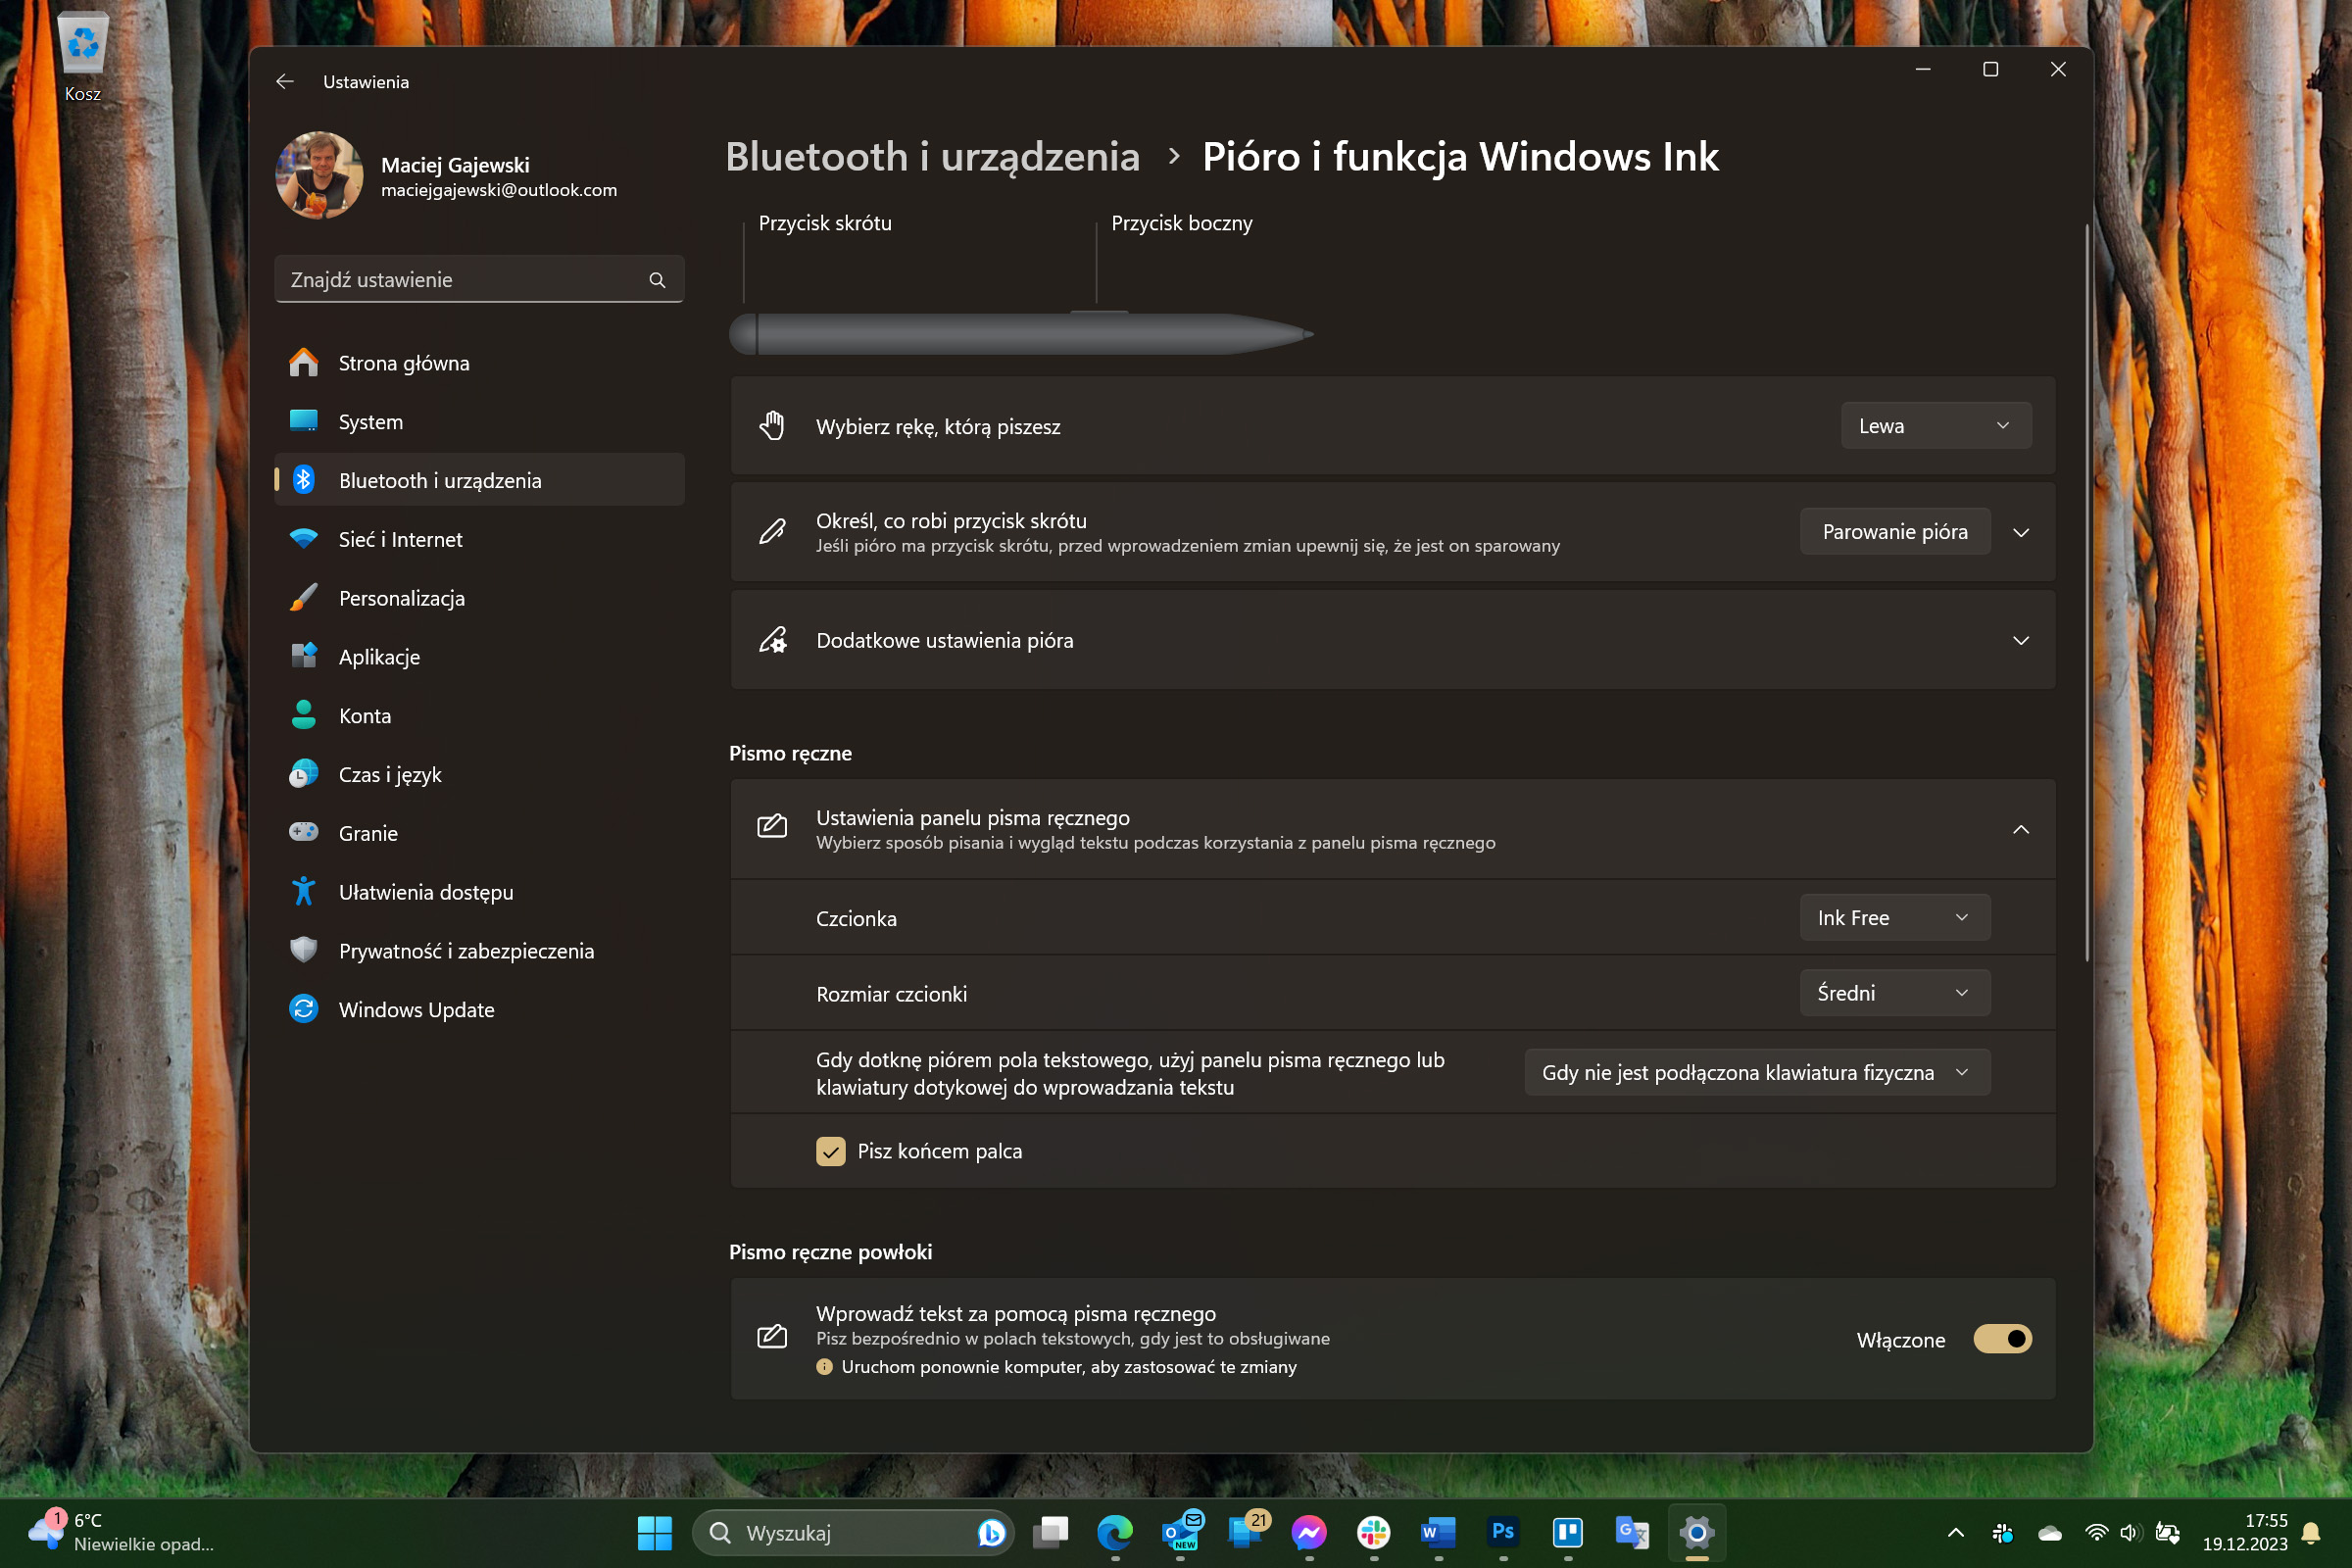Click the Aplikacje icon in the sidebar
Screen dimensions: 2352x1568
click(303, 656)
